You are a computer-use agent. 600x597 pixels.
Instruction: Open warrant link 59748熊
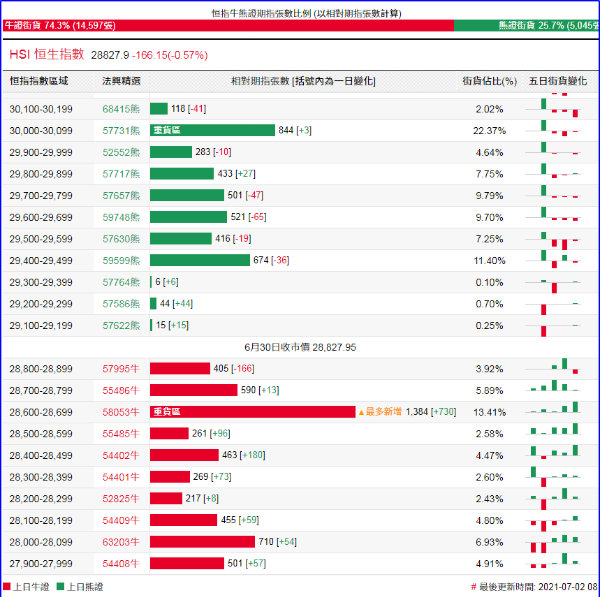coord(121,217)
